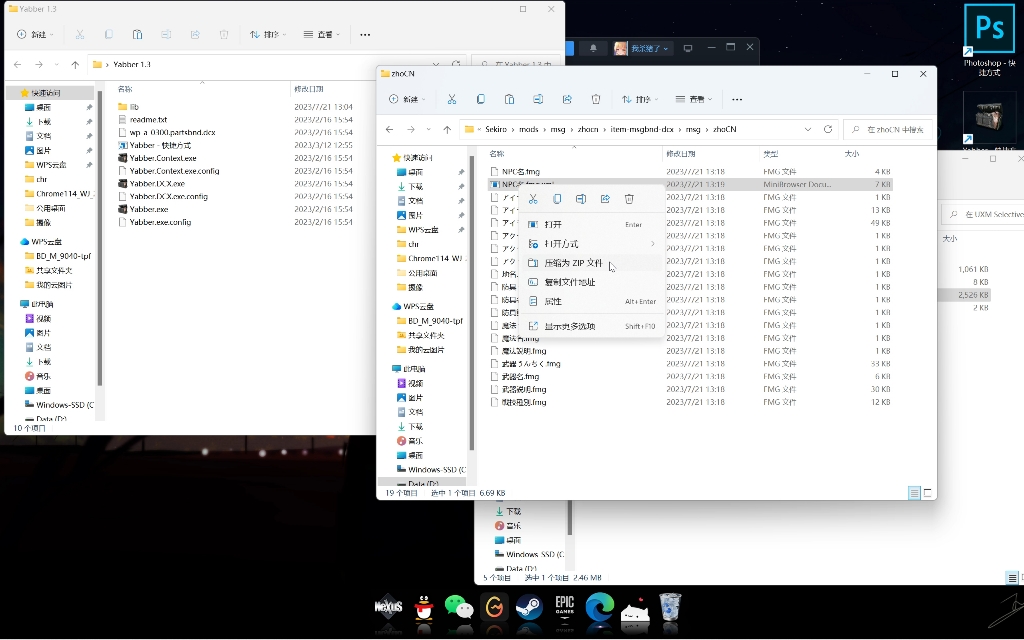The height and width of the screenshot is (640, 1024).
Task: Click the rename icon in context menu
Action: click(x=581, y=199)
